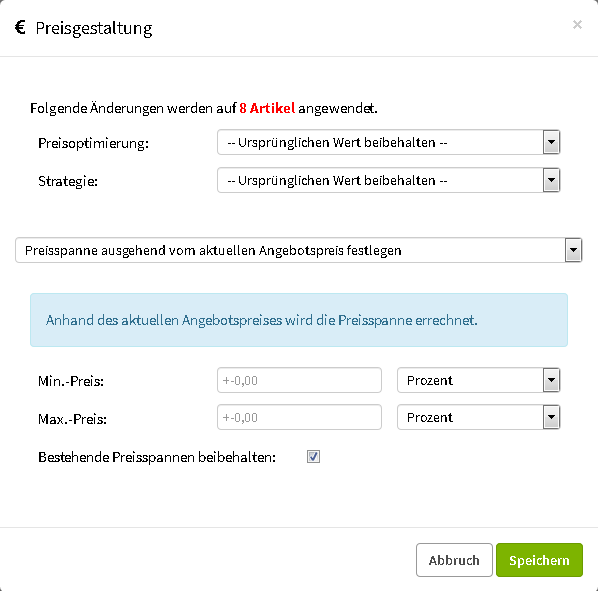The height and width of the screenshot is (591, 598).
Task: Focus the Max.-Preis value field
Action: [x=299, y=417]
